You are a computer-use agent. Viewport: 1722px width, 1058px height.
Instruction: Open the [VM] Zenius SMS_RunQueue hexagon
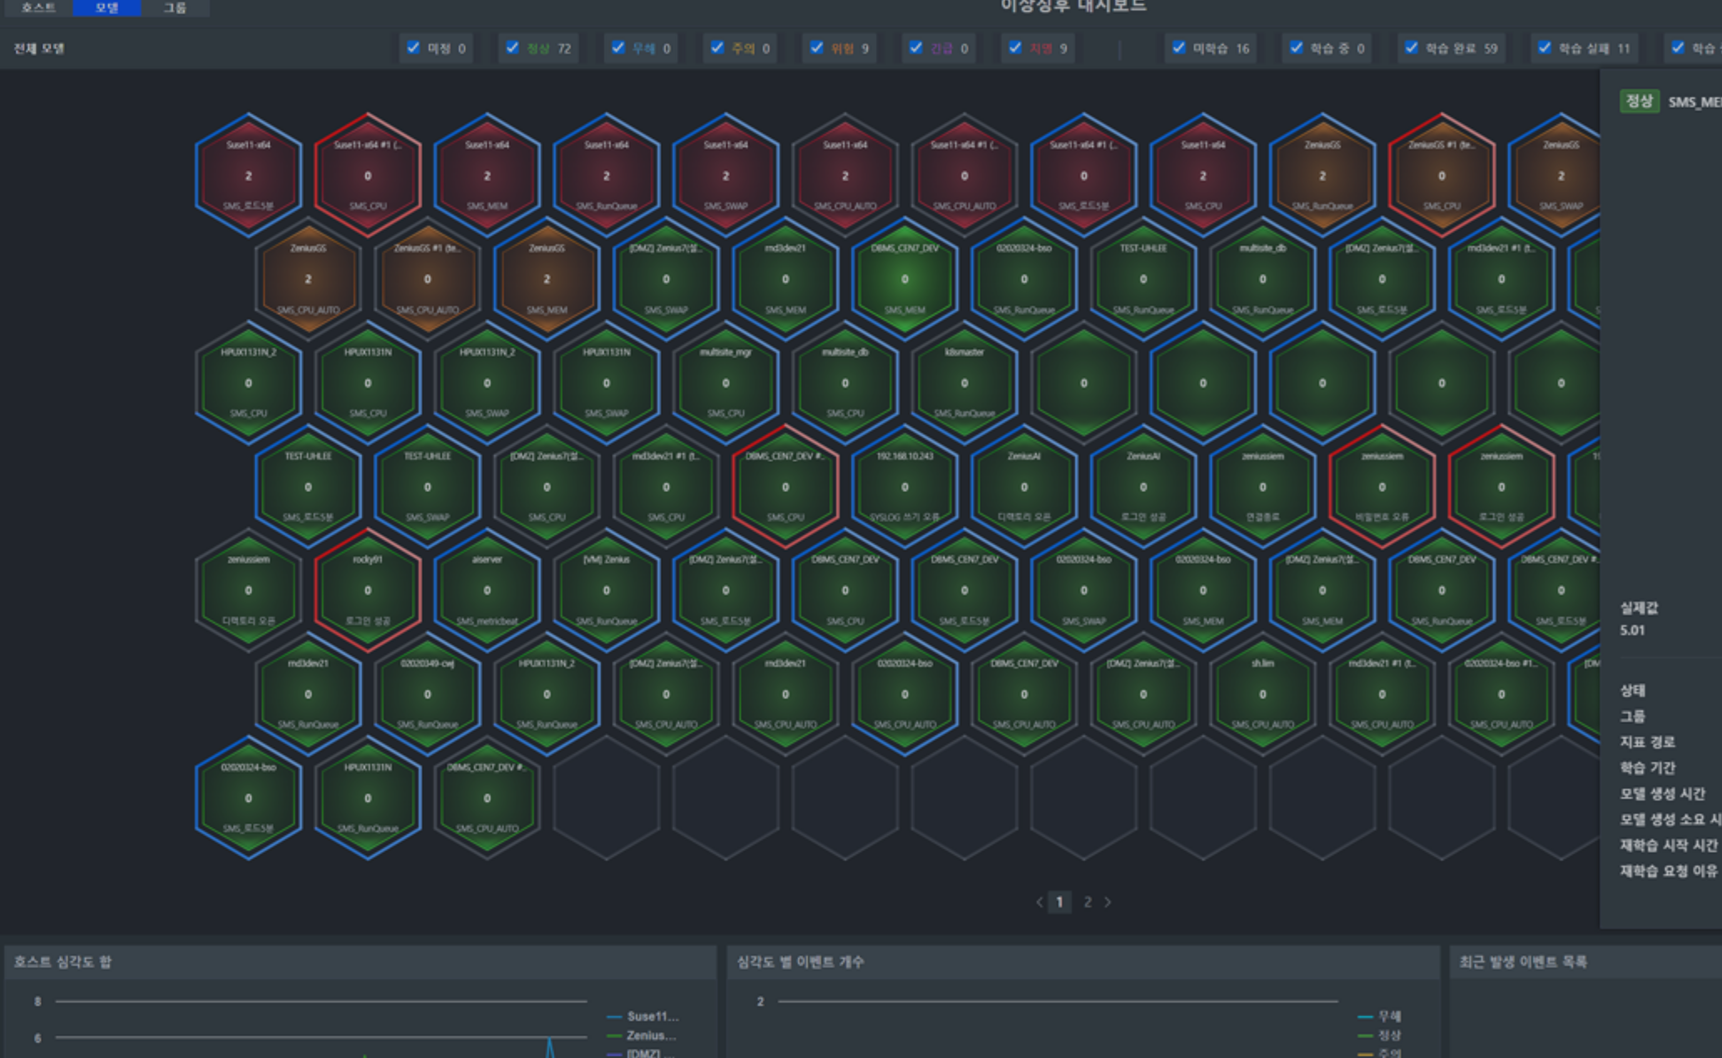(x=606, y=590)
